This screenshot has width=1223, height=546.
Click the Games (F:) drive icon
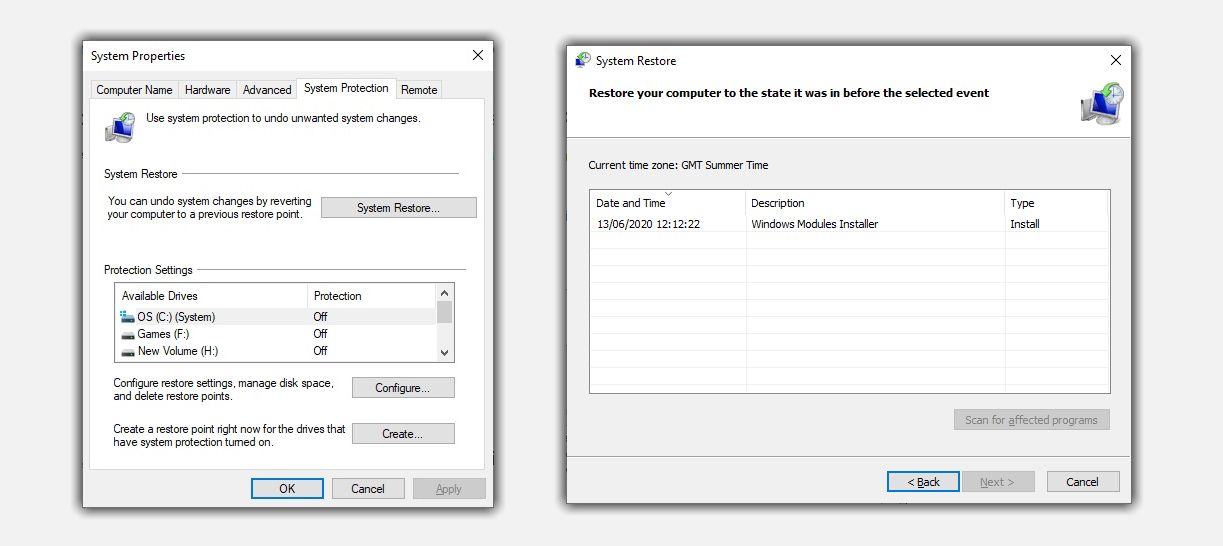pyautogui.click(x=127, y=334)
